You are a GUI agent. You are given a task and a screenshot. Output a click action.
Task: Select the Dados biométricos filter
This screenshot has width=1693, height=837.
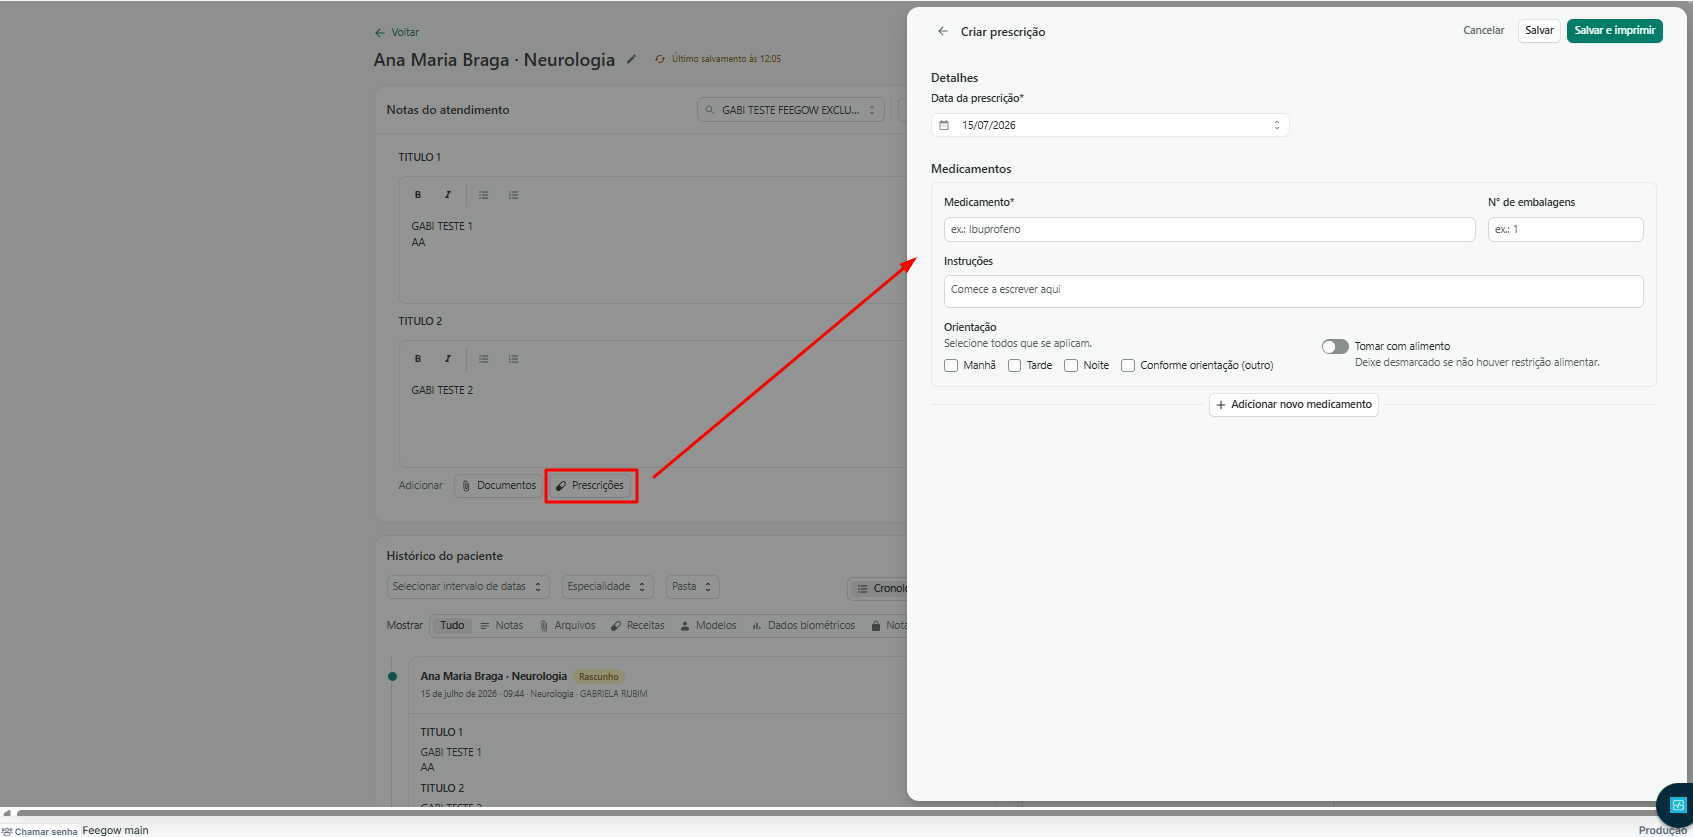pyautogui.click(x=803, y=625)
